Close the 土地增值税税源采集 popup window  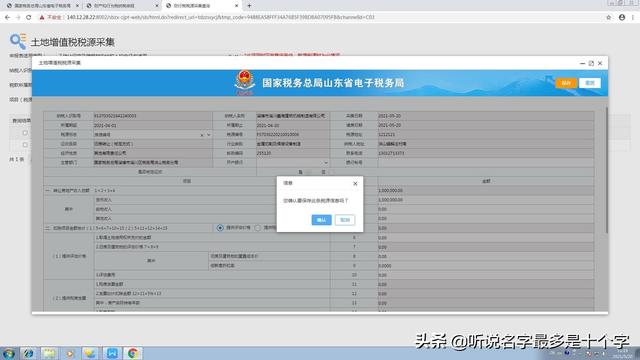tap(600, 63)
